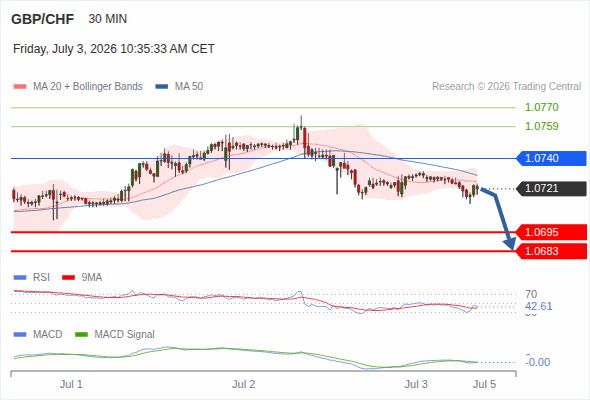Screen dimensions: 590x400
Task: Click the blue 1.0740 pivot price tag
Action: tap(551, 158)
